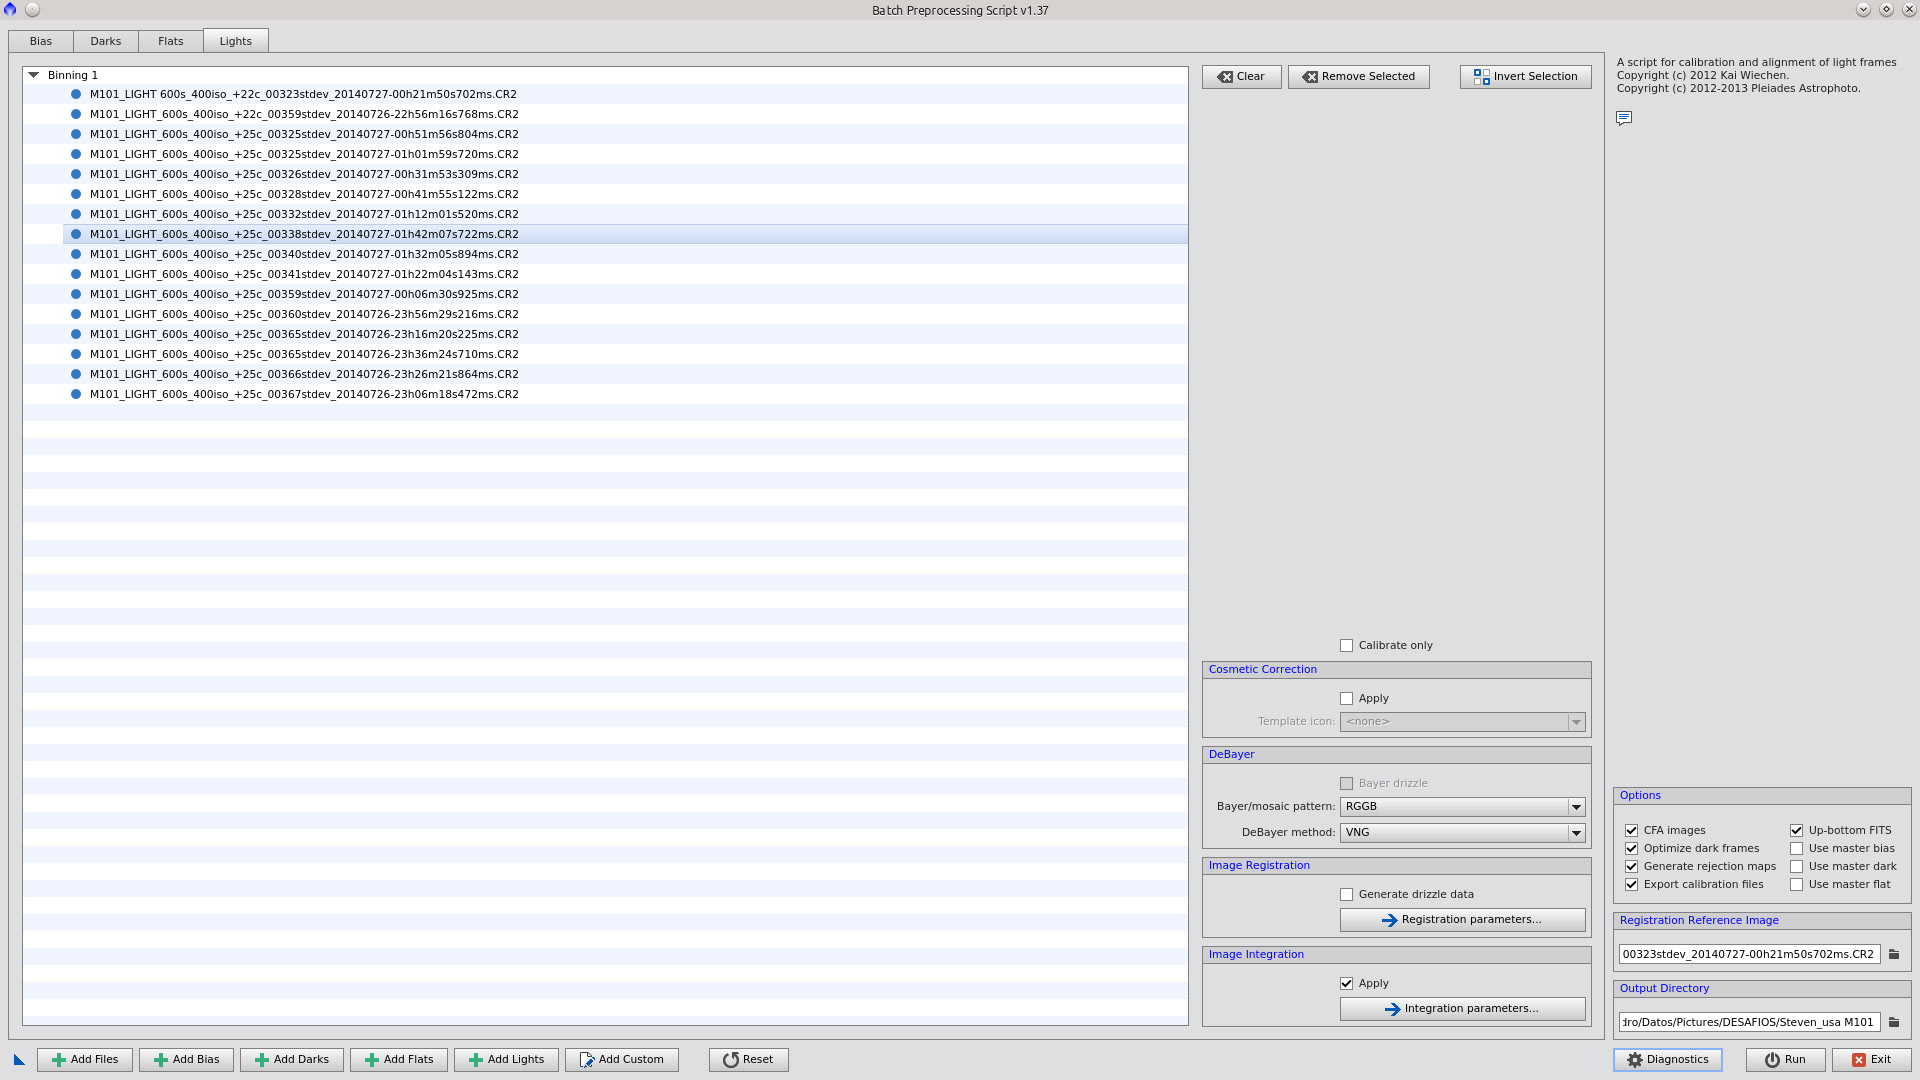Click the comment bubble icon below the copyright text

(x=1624, y=118)
